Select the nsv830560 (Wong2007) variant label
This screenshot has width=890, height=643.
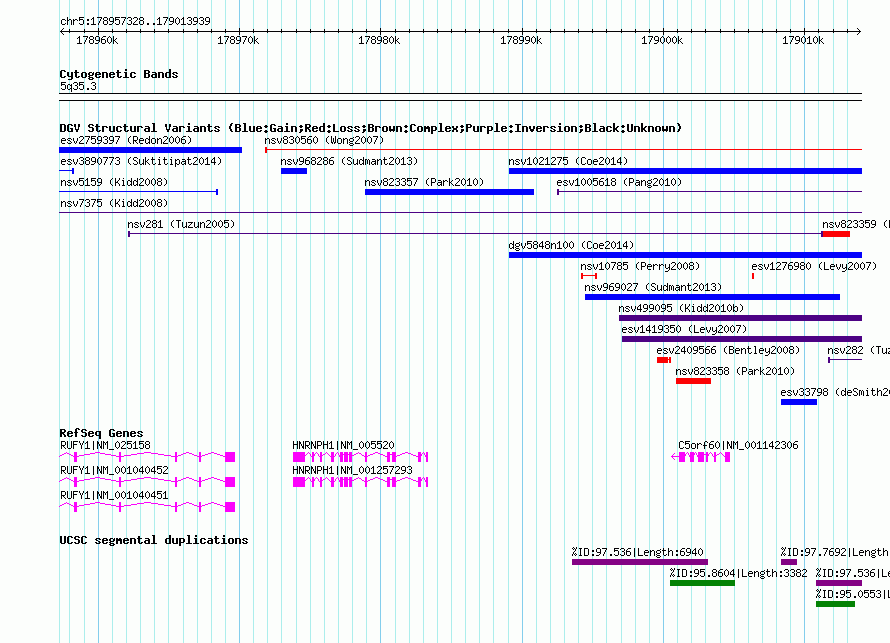pos(324,140)
